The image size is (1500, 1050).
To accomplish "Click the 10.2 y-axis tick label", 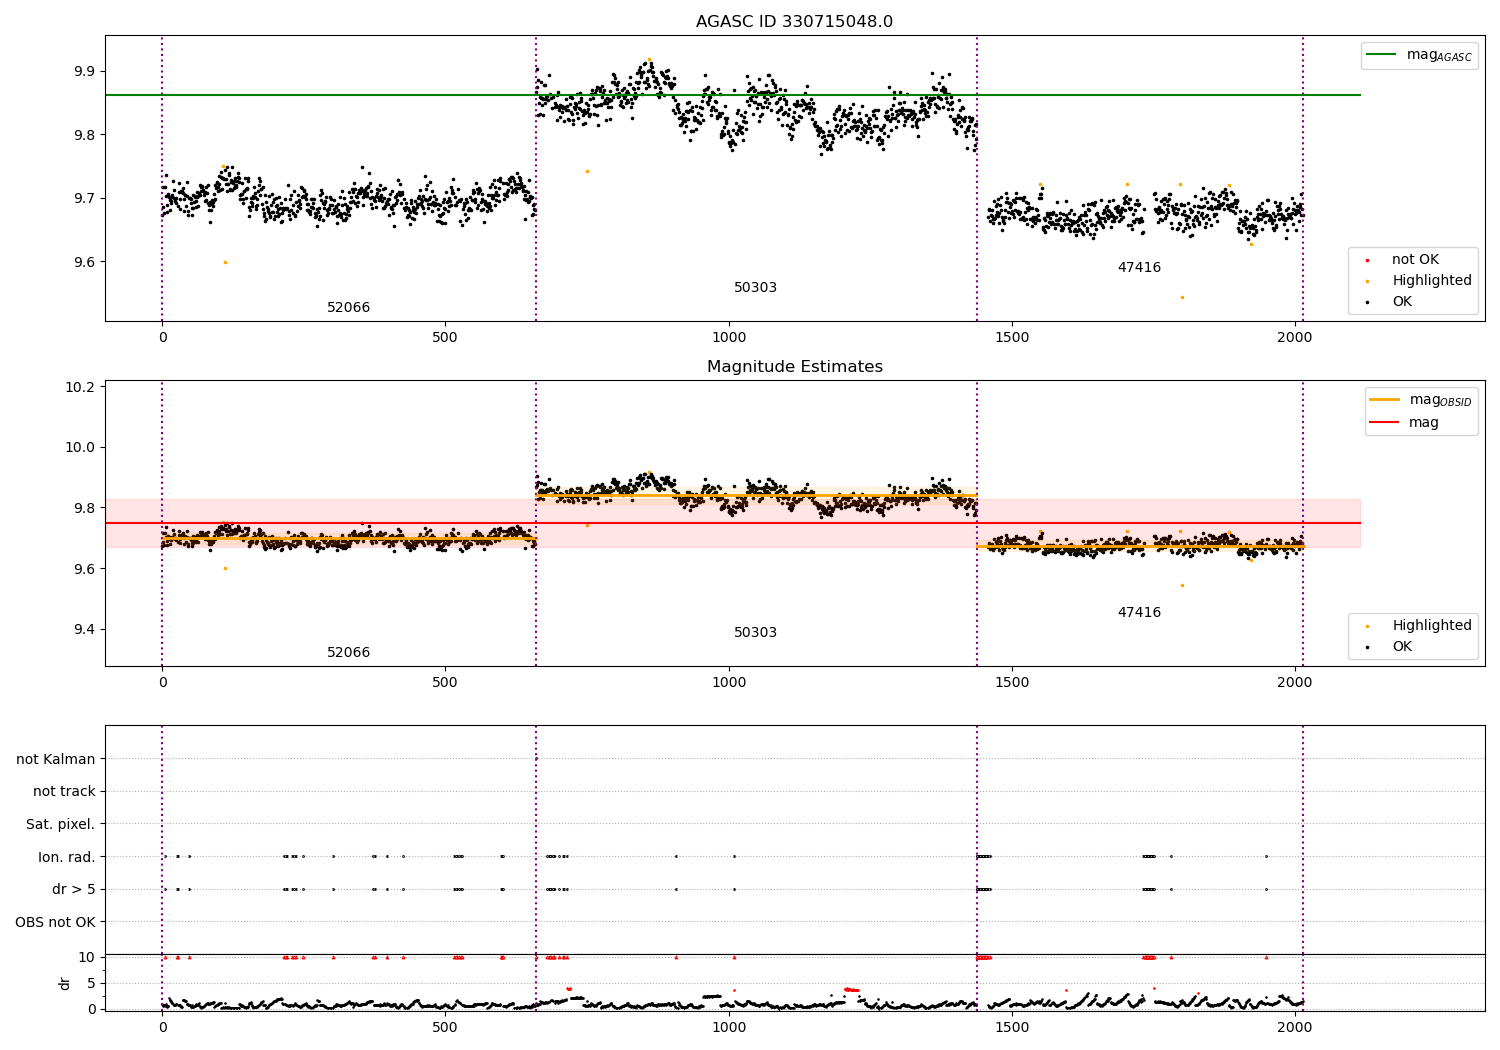I will [x=80, y=387].
